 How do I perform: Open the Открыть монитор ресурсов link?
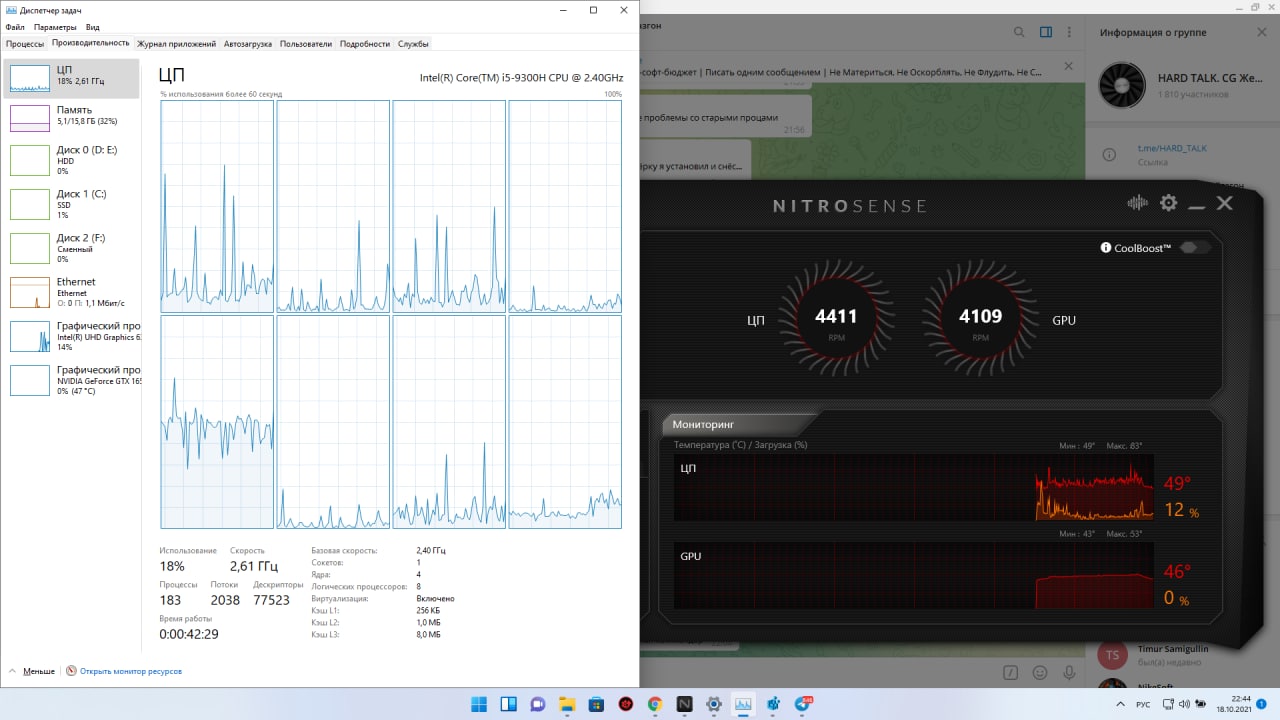point(125,671)
